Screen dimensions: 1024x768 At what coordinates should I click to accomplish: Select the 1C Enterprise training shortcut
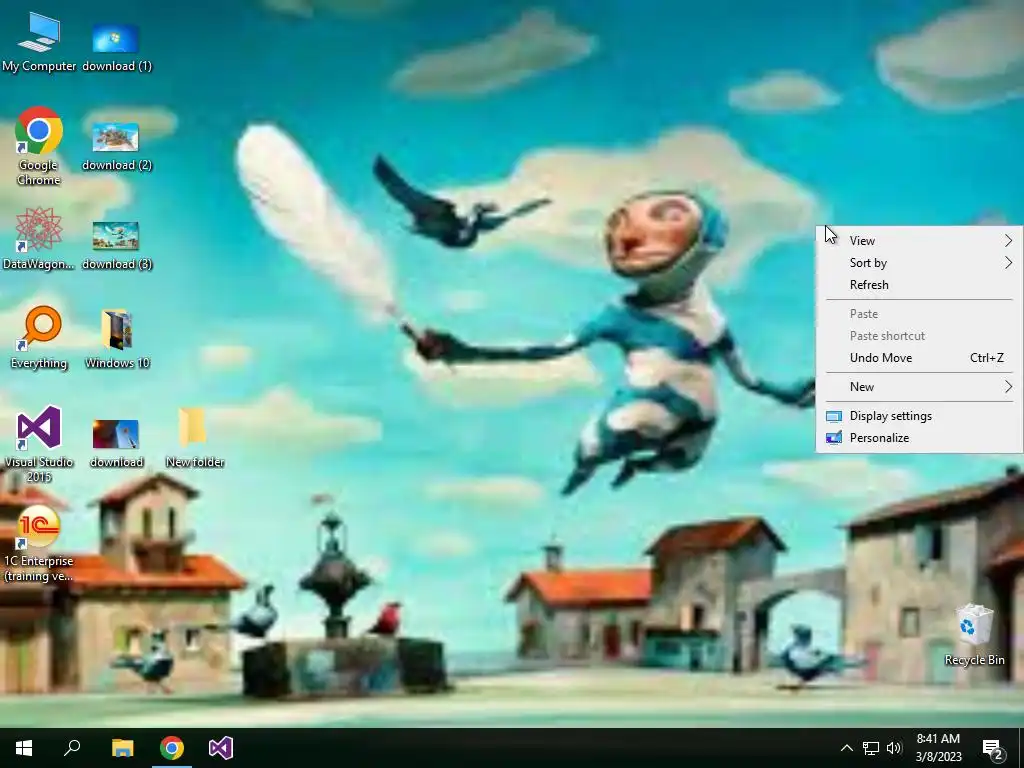coord(39,544)
